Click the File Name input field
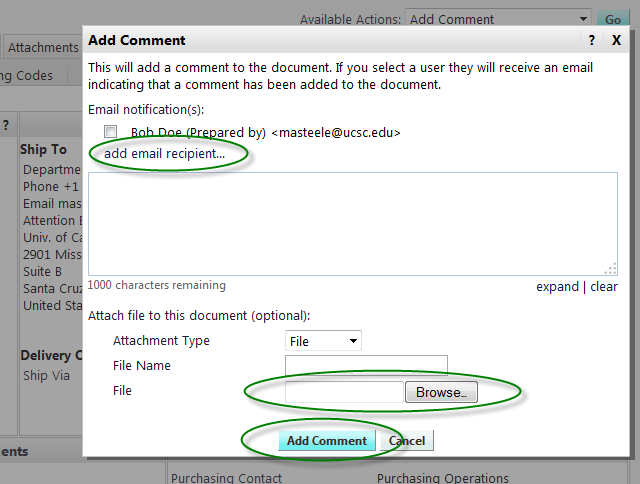640x484 pixels. tap(366, 365)
